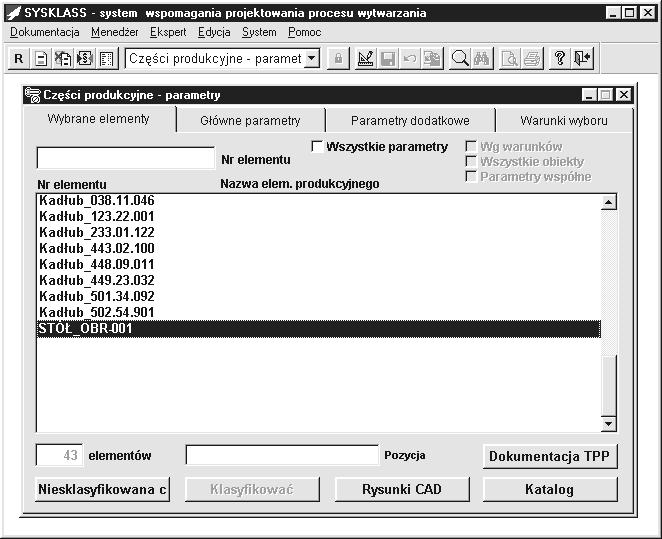Viewport: 662px width, 539px height.
Task: Select list row Kadłub_502.54.901
Action: (319, 313)
